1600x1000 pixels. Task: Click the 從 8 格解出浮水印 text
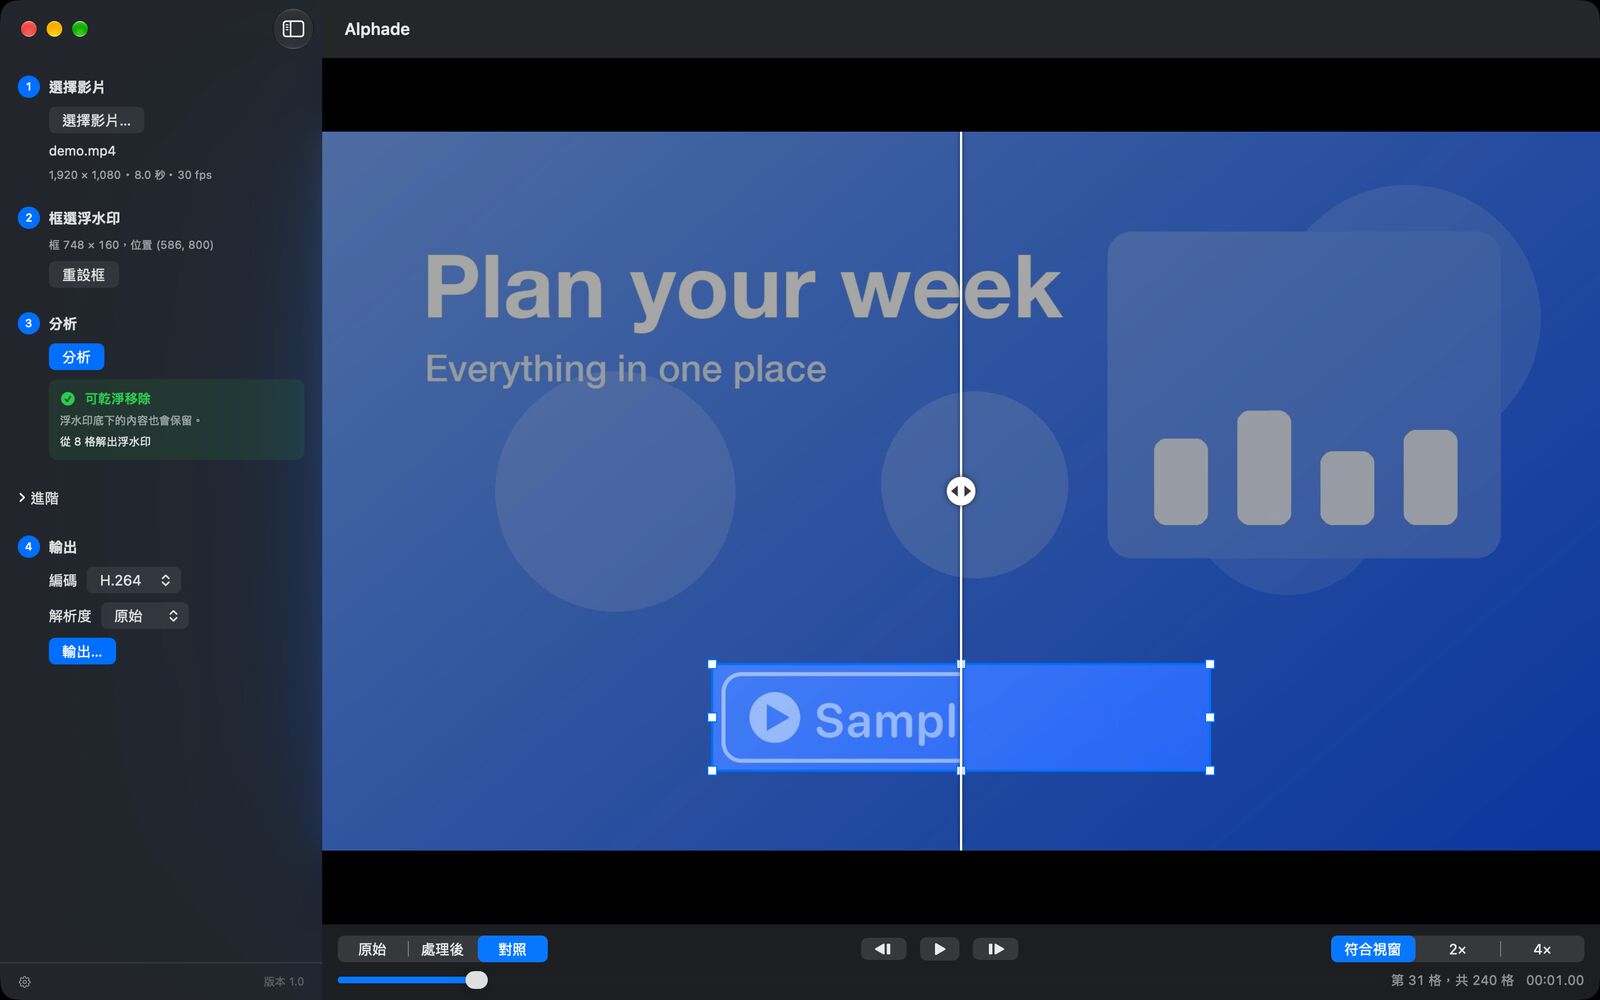[105, 441]
